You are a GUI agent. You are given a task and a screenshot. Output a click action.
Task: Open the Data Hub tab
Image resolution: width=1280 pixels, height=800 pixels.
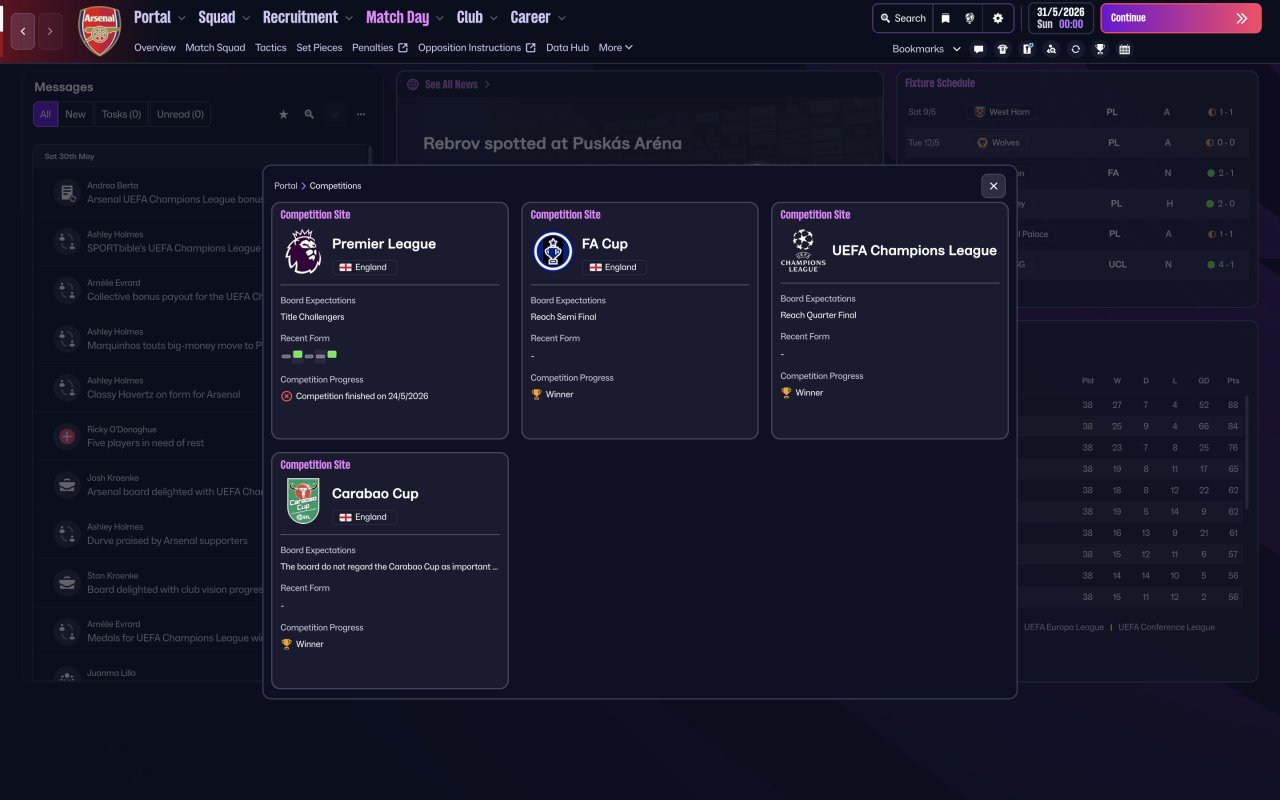point(568,47)
